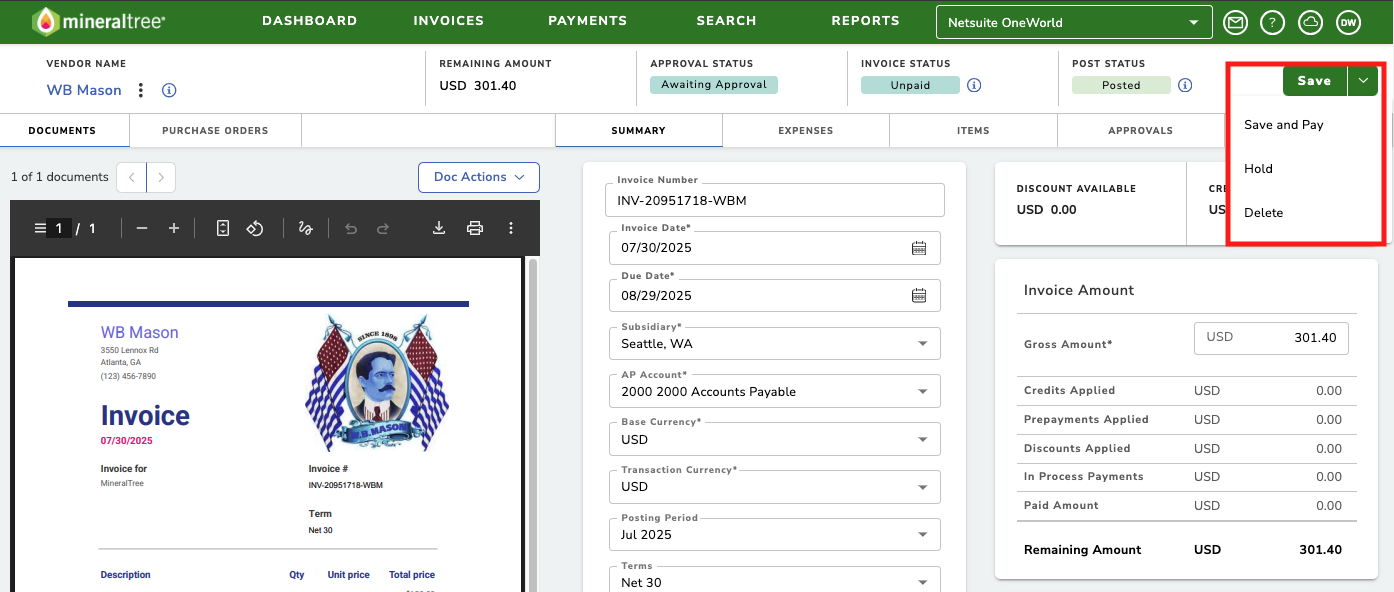Go to previous document arrow
Viewport: 1394px width, 592px height.
click(132, 178)
